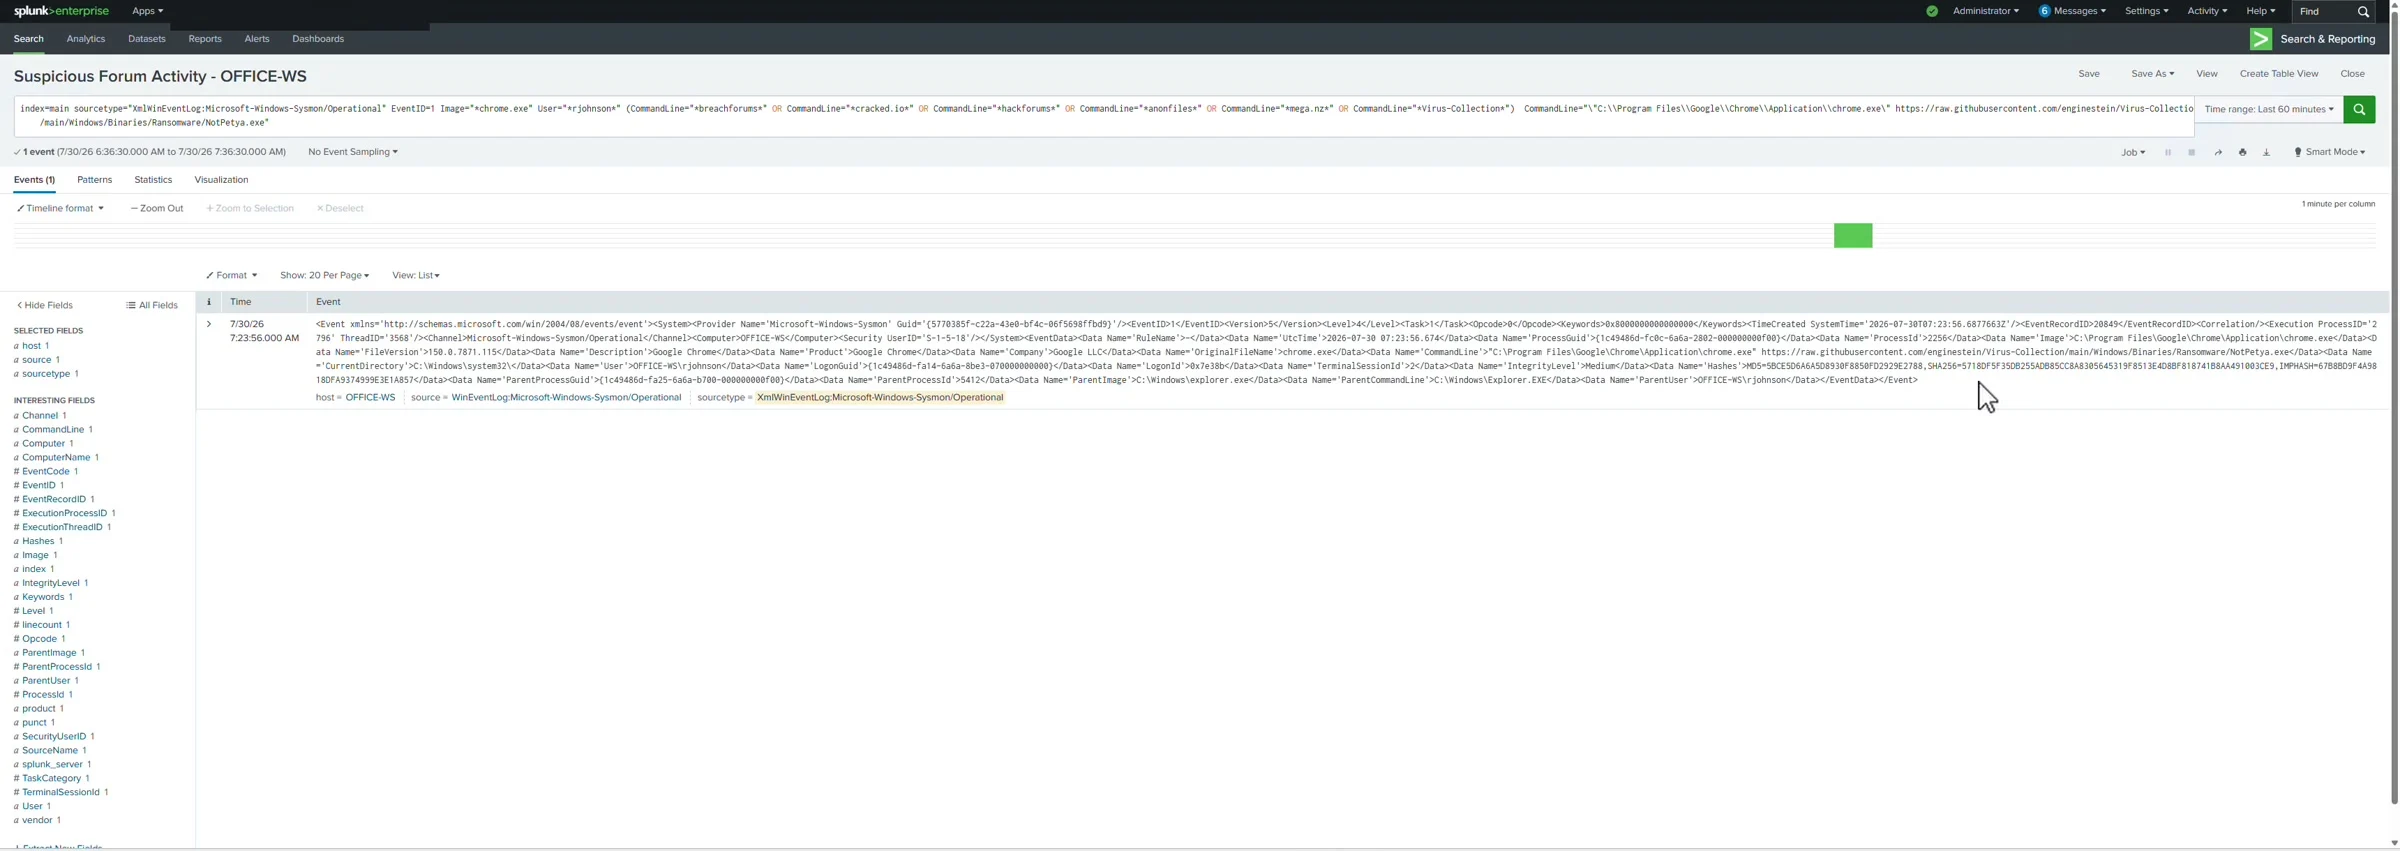Click Close for this report

tap(2352, 74)
